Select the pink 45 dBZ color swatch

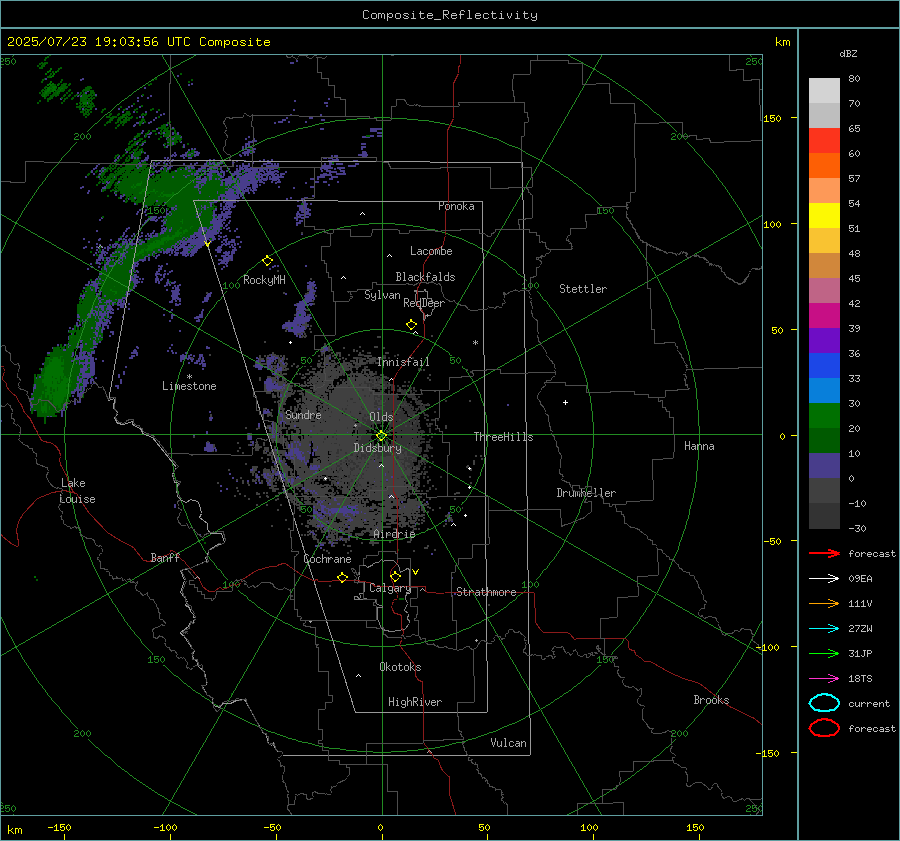(824, 290)
